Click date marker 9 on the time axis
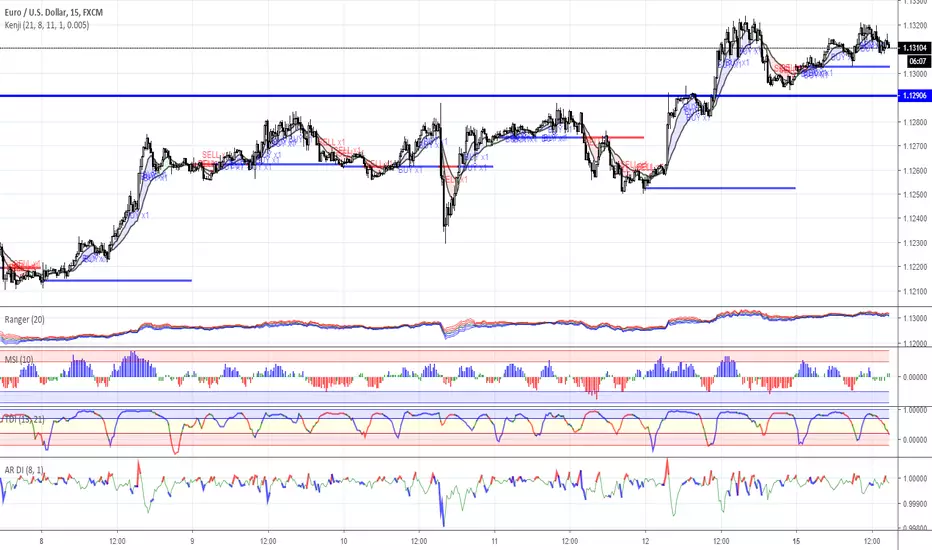This screenshot has height=550, width=932. [x=192, y=541]
